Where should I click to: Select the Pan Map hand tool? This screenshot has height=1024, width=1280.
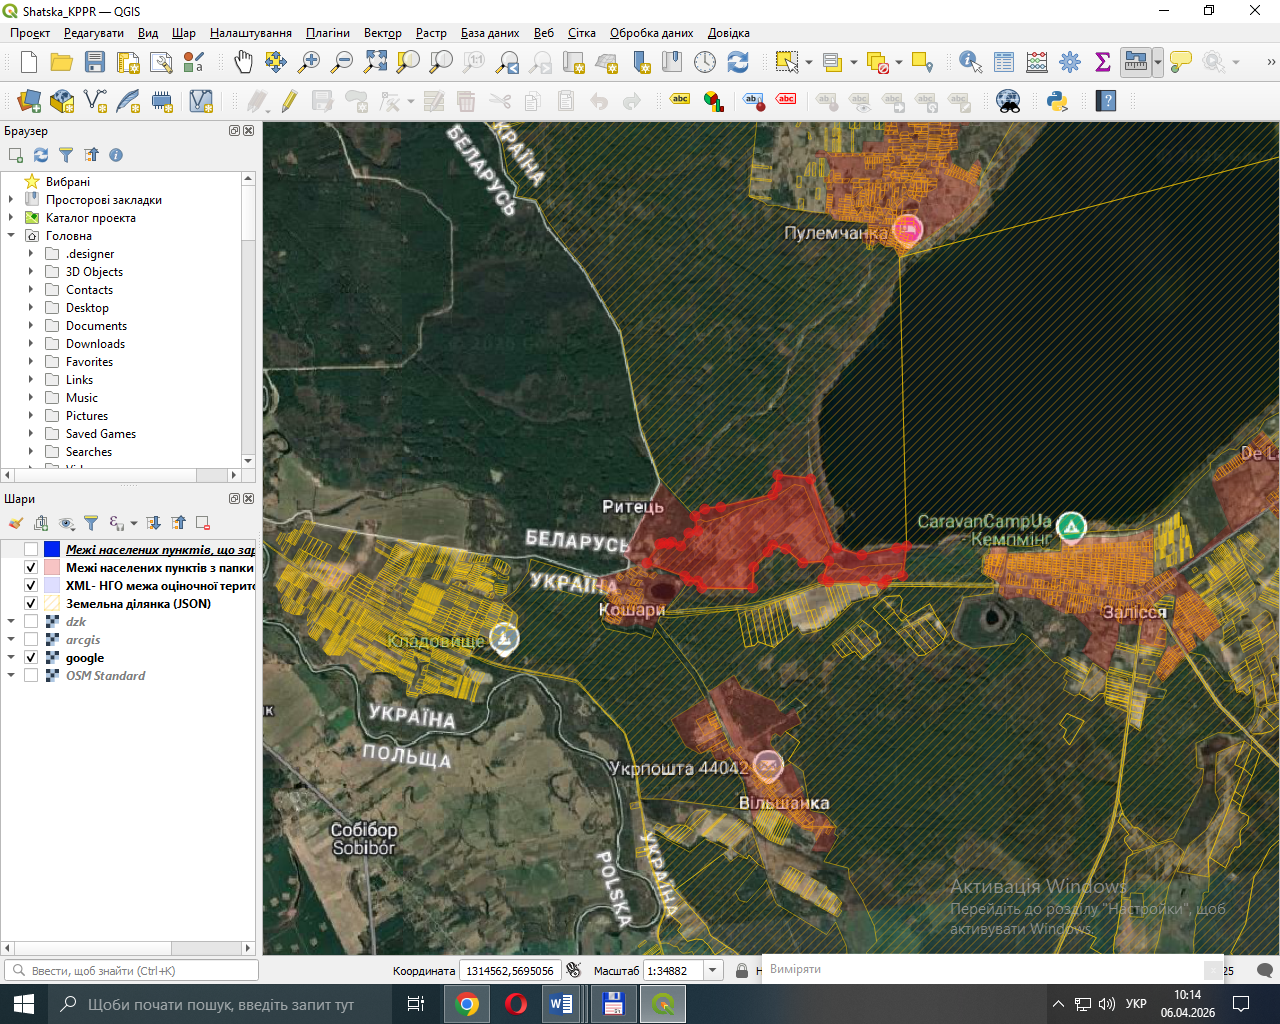[x=243, y=62]
